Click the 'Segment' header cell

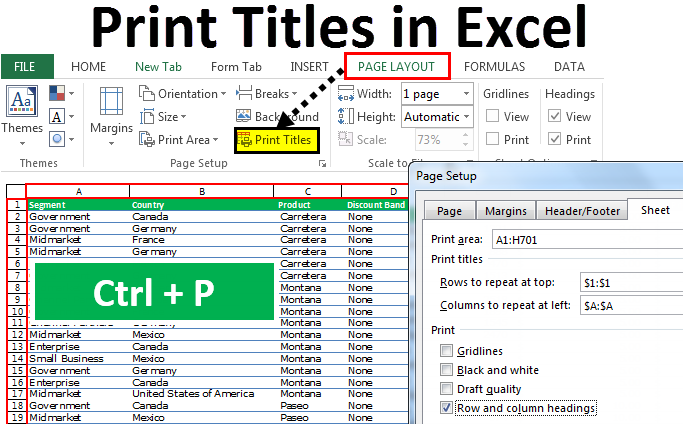(x=78, y=205)
